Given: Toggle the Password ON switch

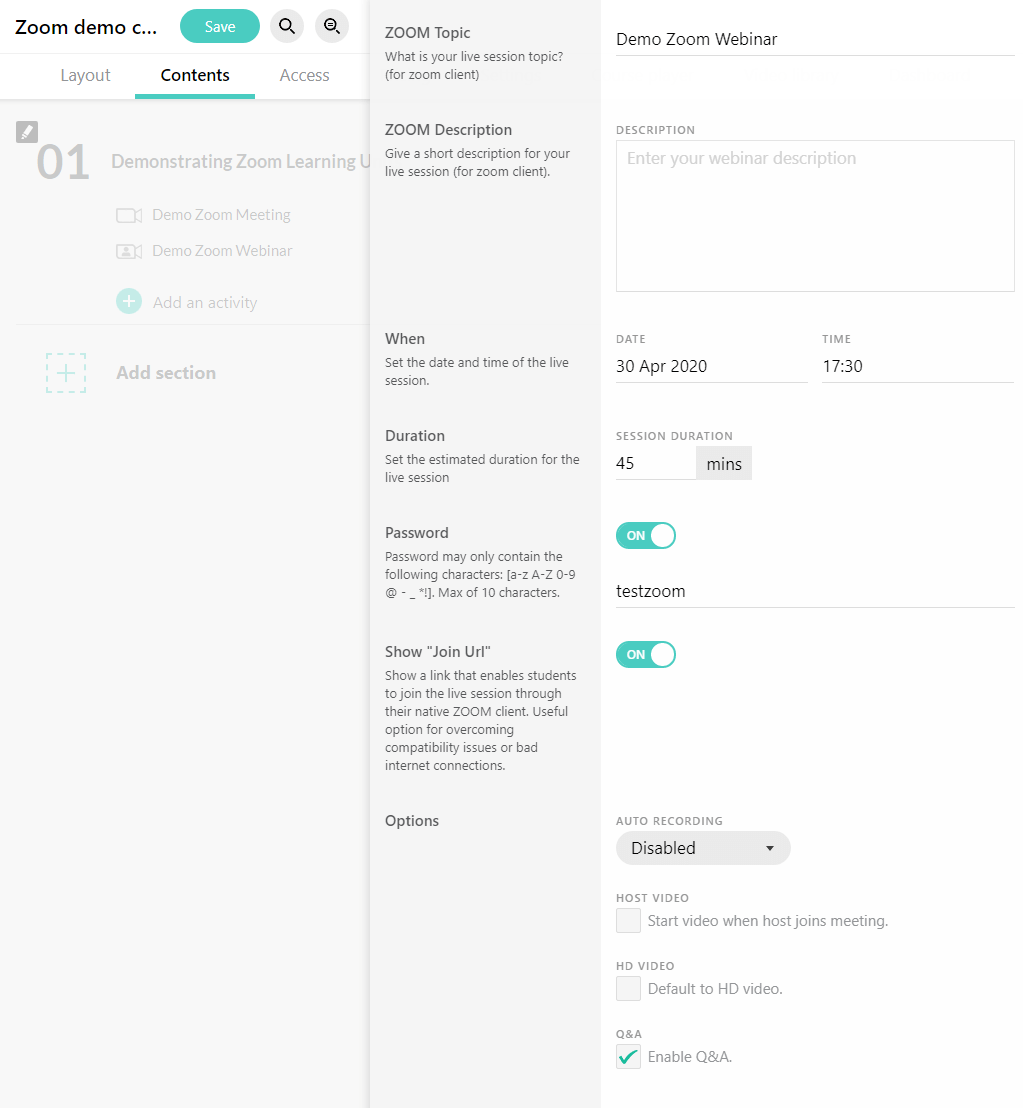Looking at the screenshot, I should (x=646, y=536).
